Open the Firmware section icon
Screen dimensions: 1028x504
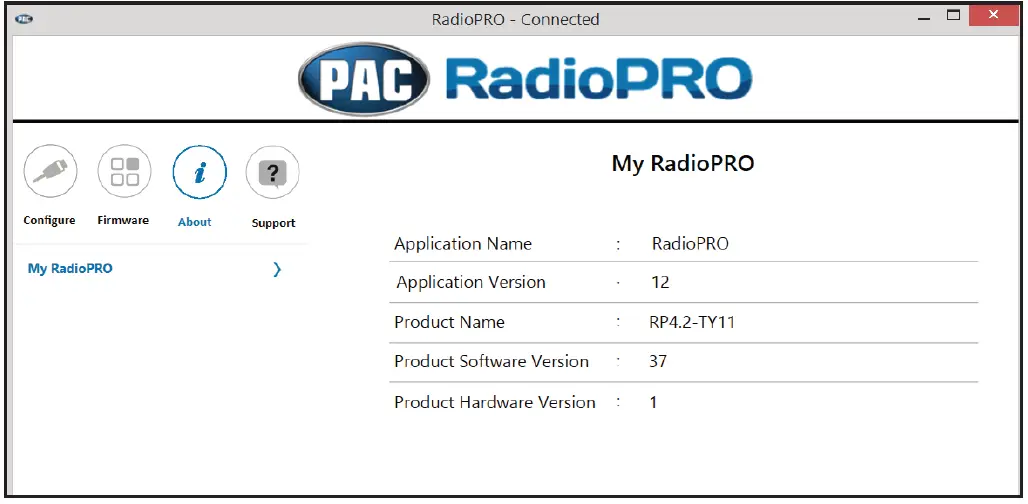(125, 172)
